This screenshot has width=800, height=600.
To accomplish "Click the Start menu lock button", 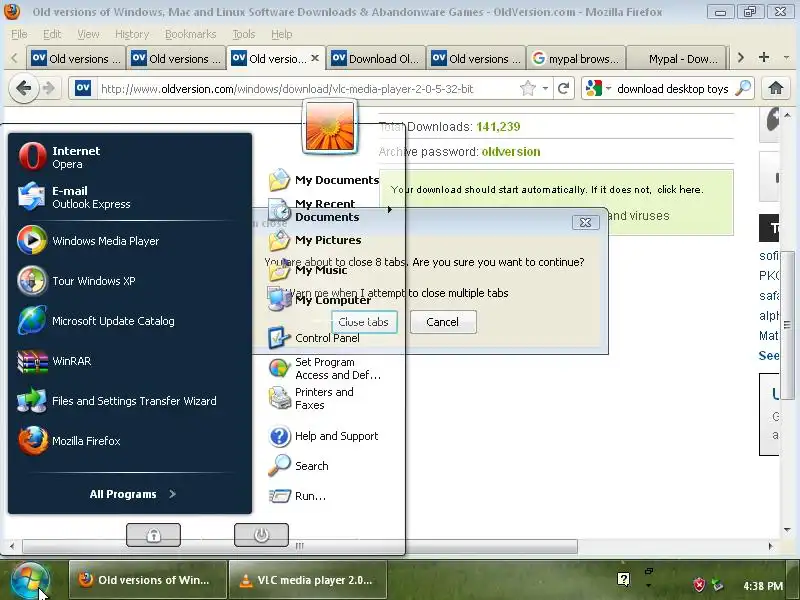I will pyautogui.click(x=154, y=535).
